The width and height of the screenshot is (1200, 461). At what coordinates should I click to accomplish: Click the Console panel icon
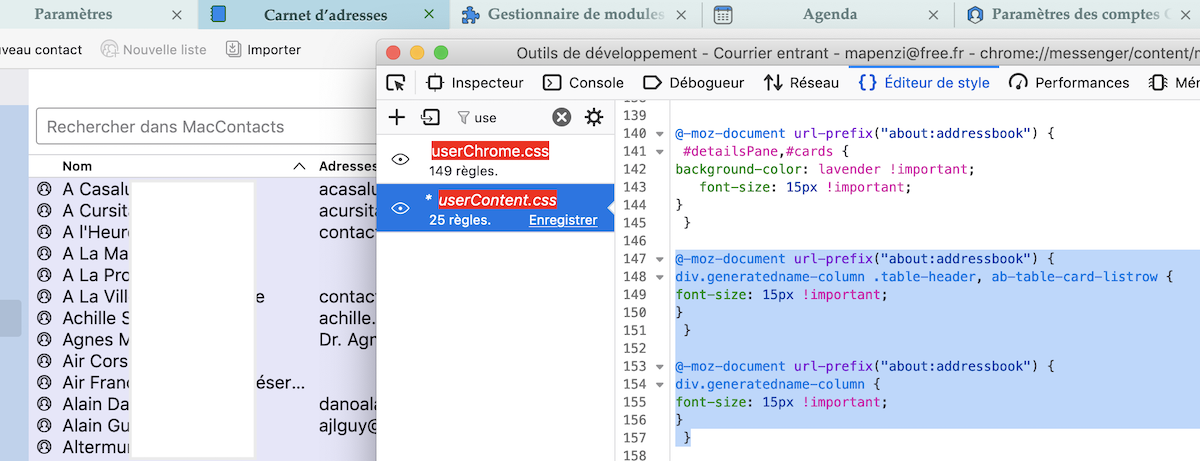tap(552, 83)
